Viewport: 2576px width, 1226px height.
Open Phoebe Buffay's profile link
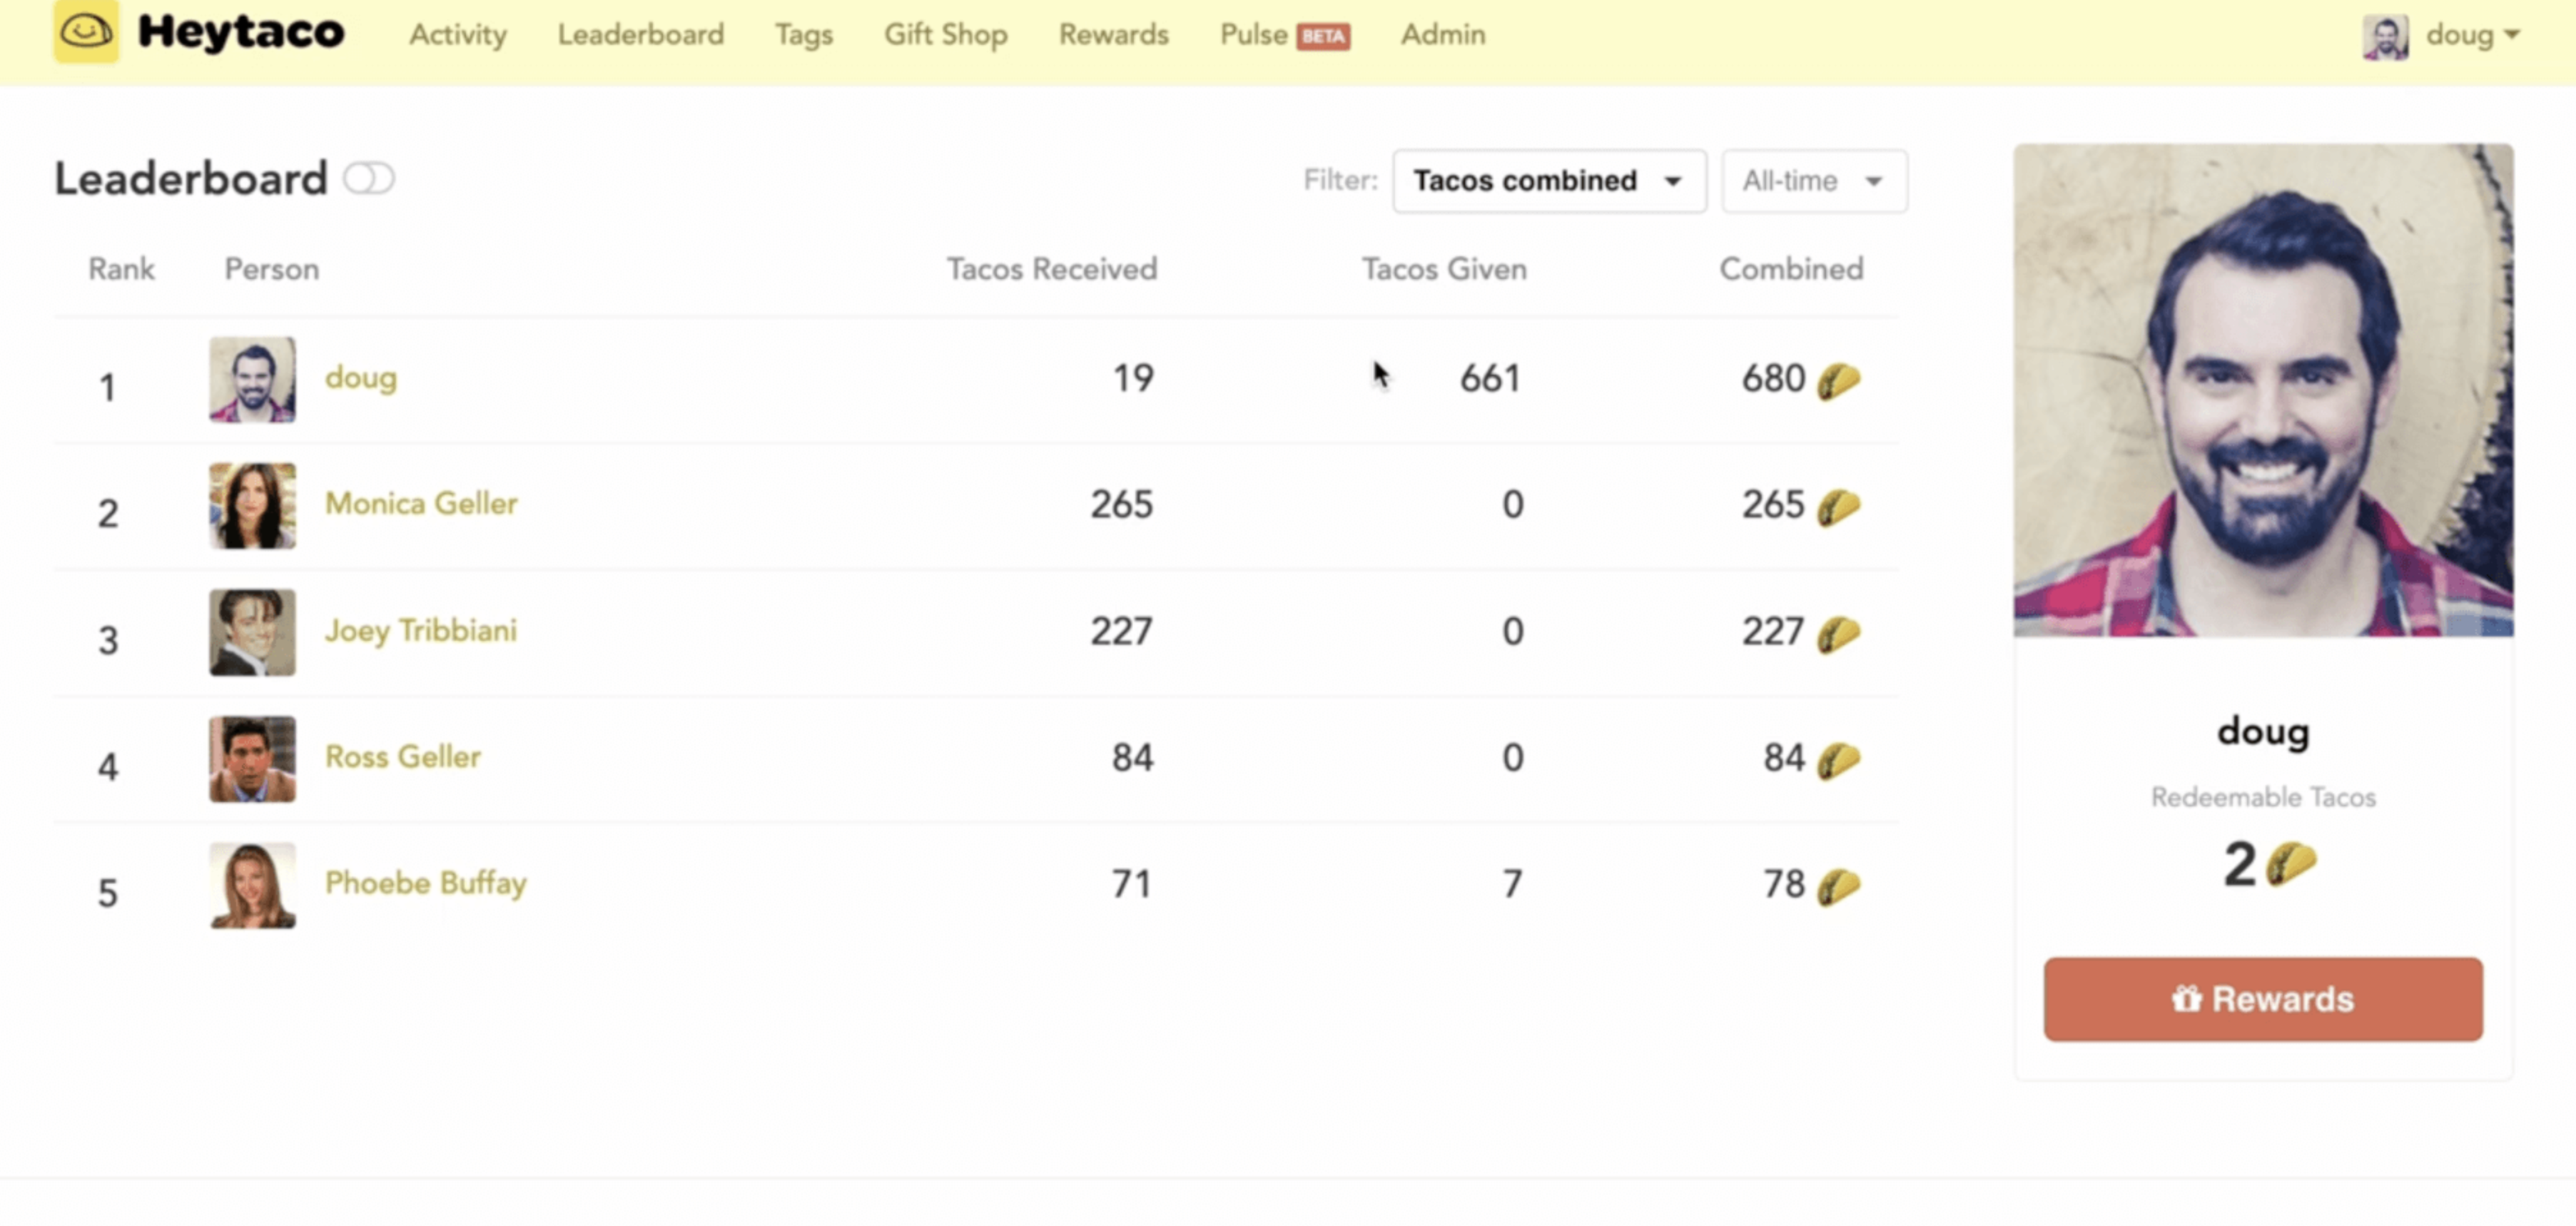(425, 883)
